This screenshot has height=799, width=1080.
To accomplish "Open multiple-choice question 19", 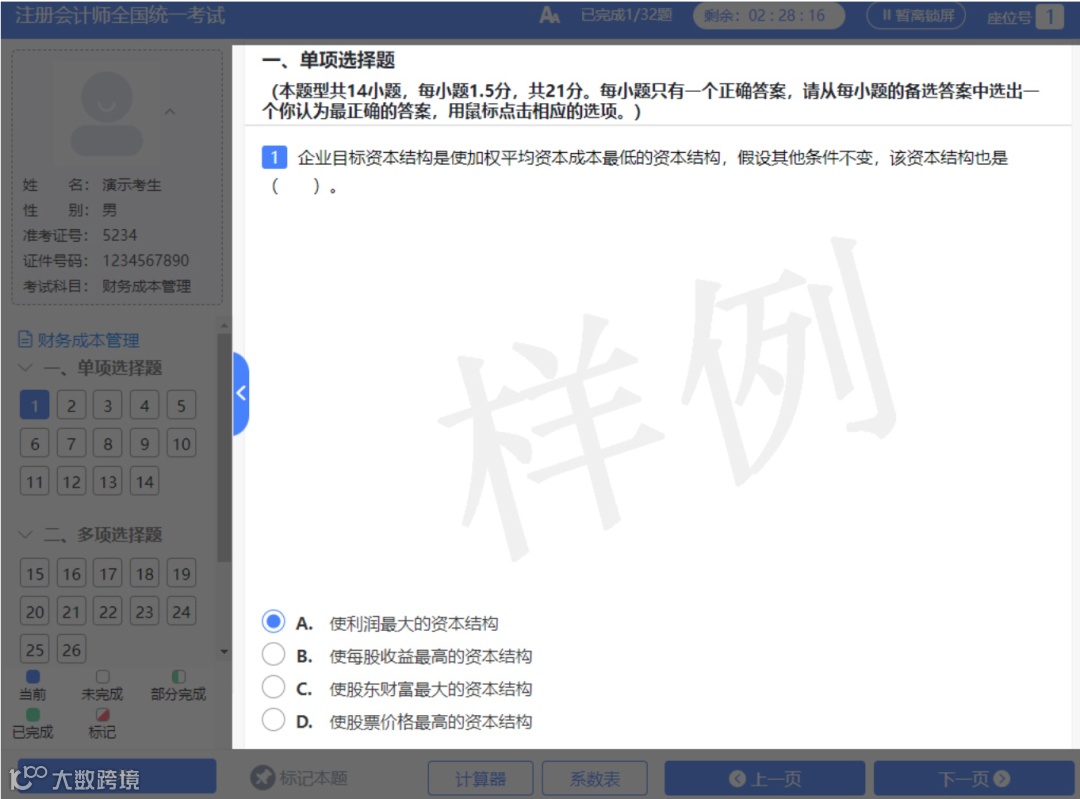I will pos(181,572).
